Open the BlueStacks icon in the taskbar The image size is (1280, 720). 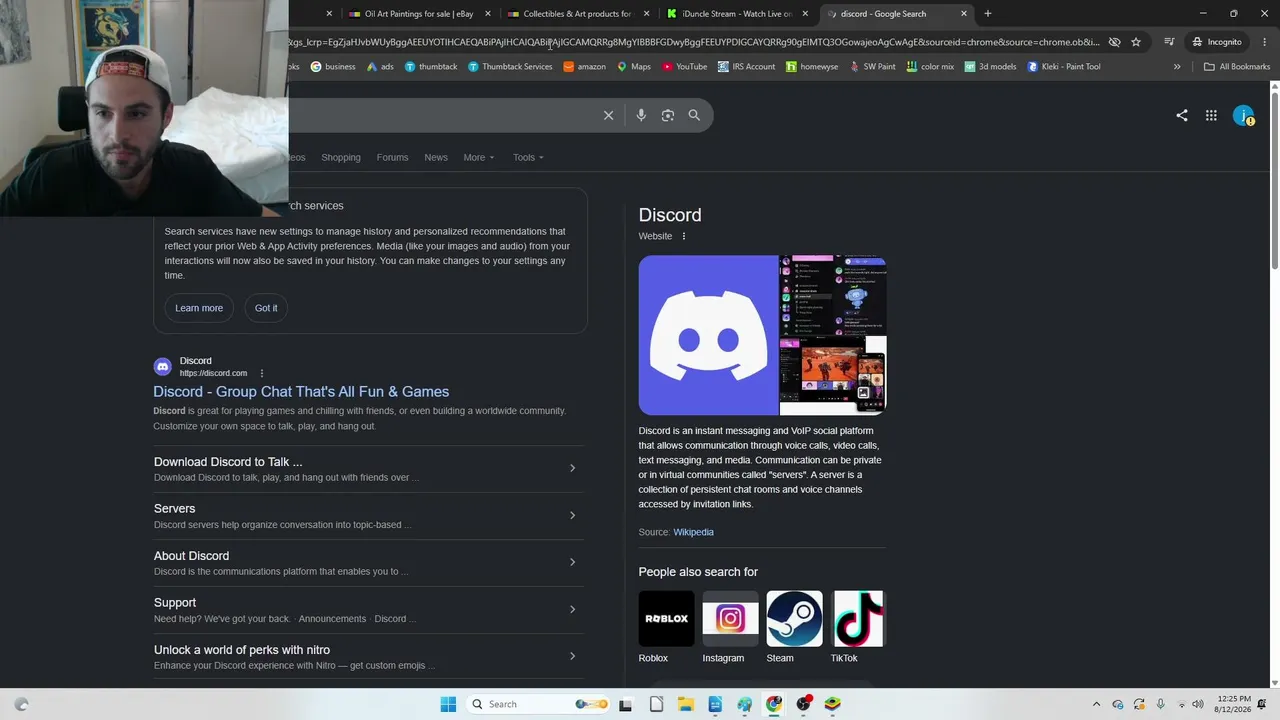[832, 704]
